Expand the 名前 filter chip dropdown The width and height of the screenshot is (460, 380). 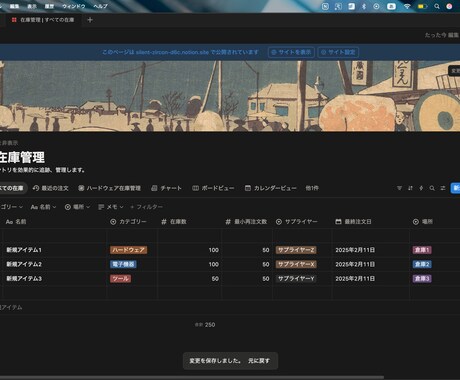coord(43,207)
